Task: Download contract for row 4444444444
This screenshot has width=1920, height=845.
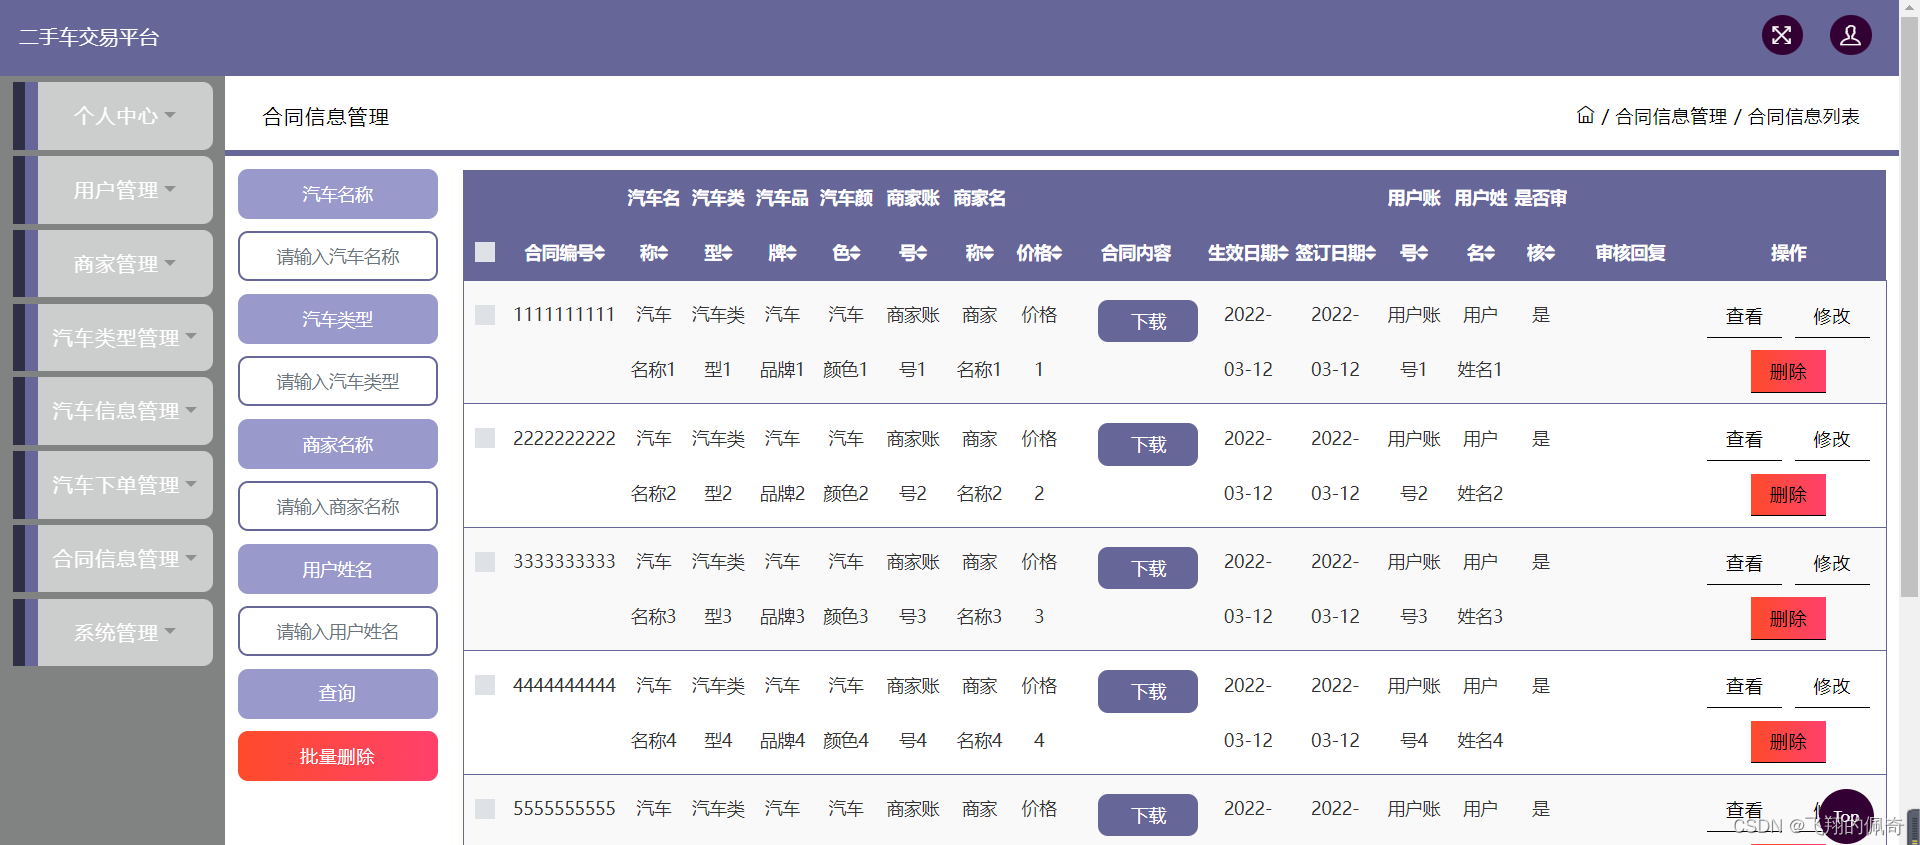Action: click(1148, 691)
